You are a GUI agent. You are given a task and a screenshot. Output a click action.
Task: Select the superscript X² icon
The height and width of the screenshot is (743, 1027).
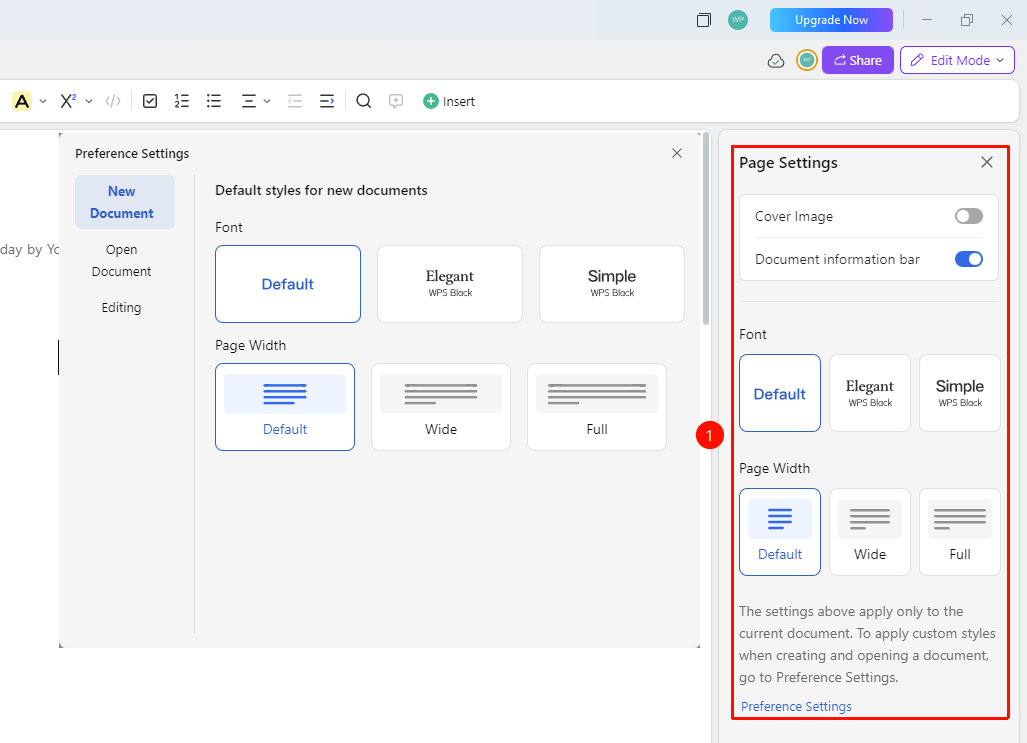[68, 101]
